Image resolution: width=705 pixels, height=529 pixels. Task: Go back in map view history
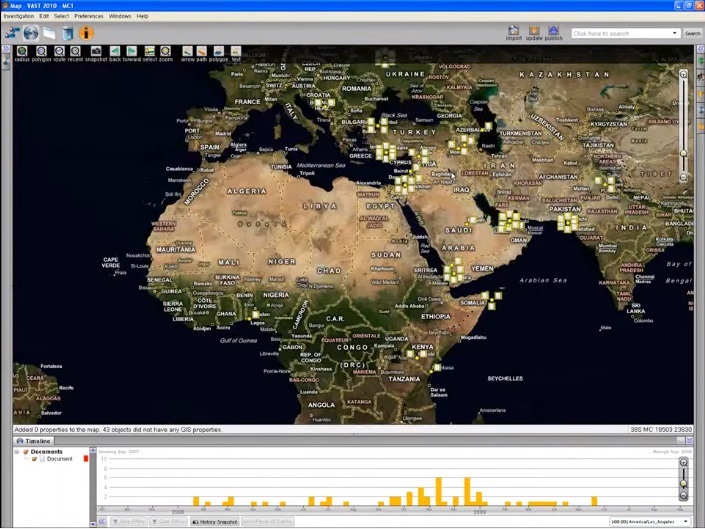coord(115,51)
